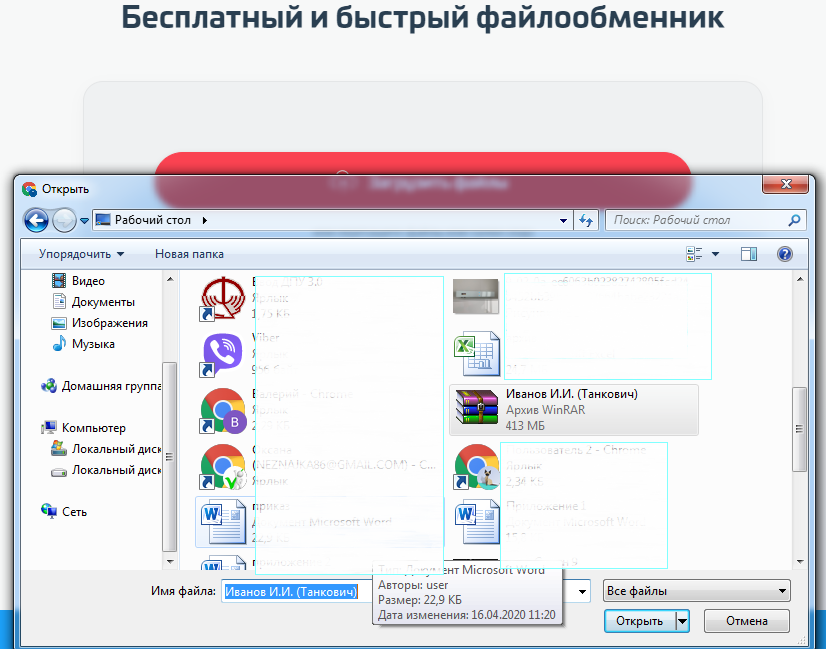Click up arrow of file list scrollbar
The height and width of the screenshot is (649, 826).
[800, 279]
